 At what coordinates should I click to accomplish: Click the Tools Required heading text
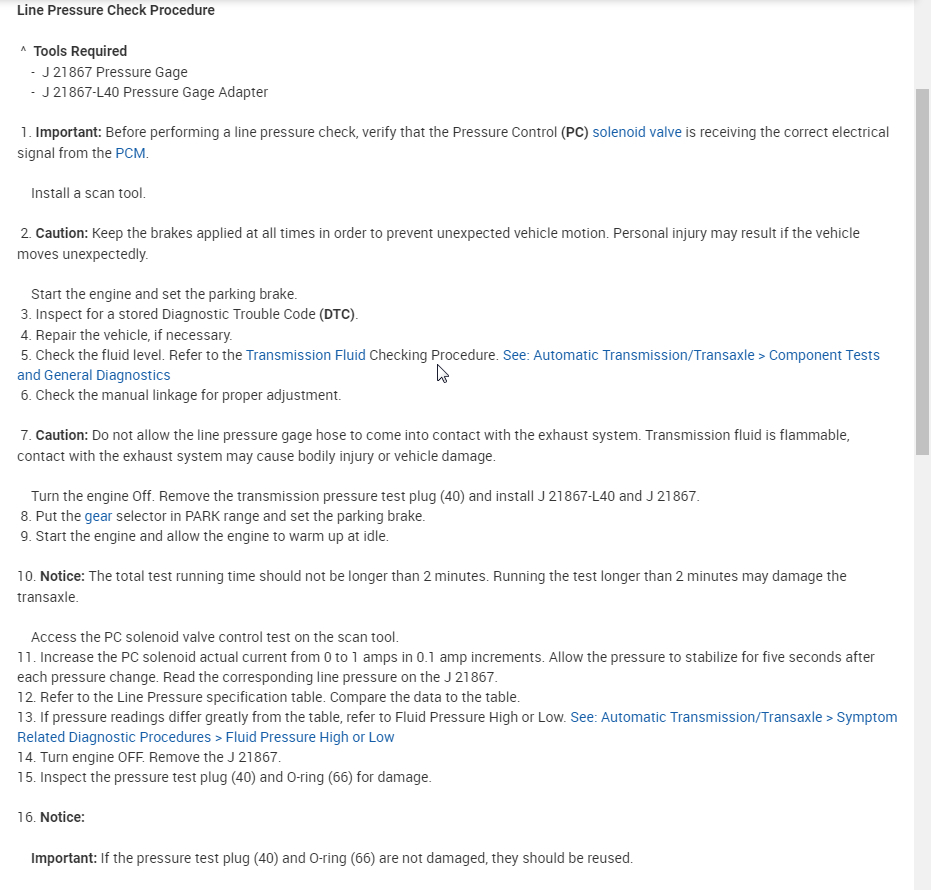(x=80, y=51)
